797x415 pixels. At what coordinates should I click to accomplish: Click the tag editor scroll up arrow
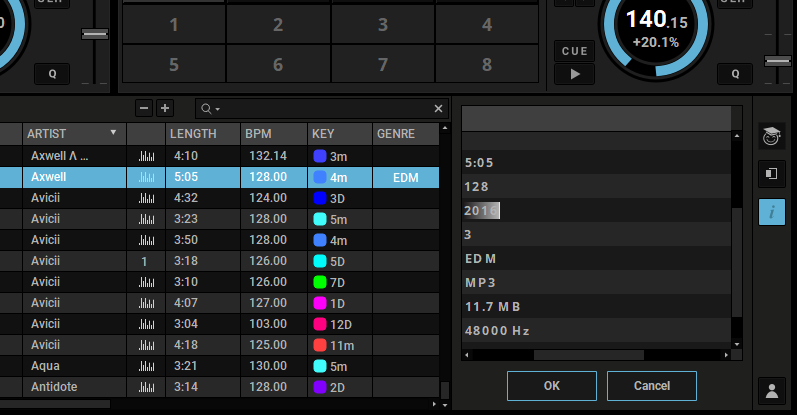click(x=737, y=136)
